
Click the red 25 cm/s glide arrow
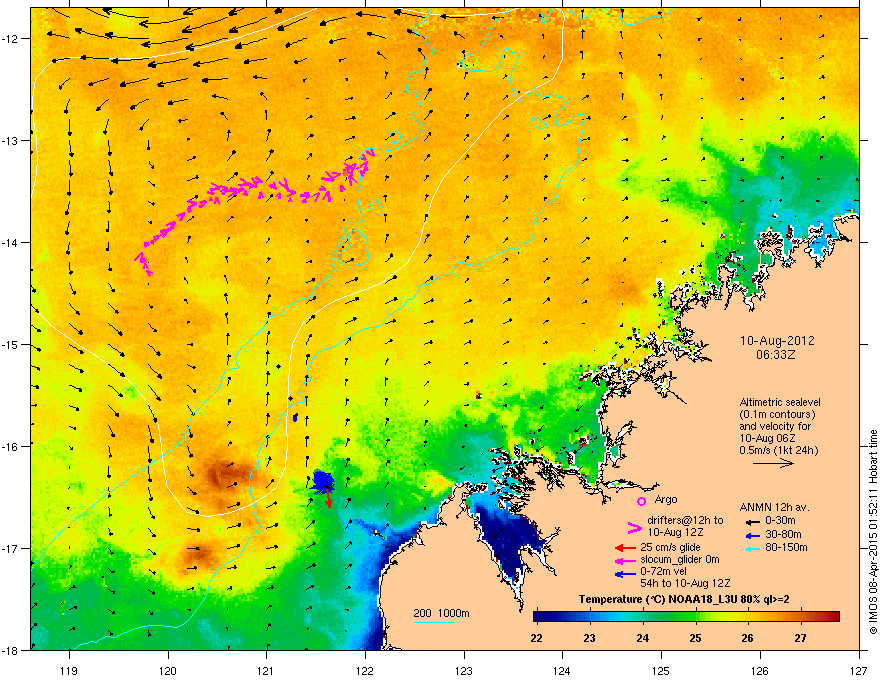click(625, 548)
